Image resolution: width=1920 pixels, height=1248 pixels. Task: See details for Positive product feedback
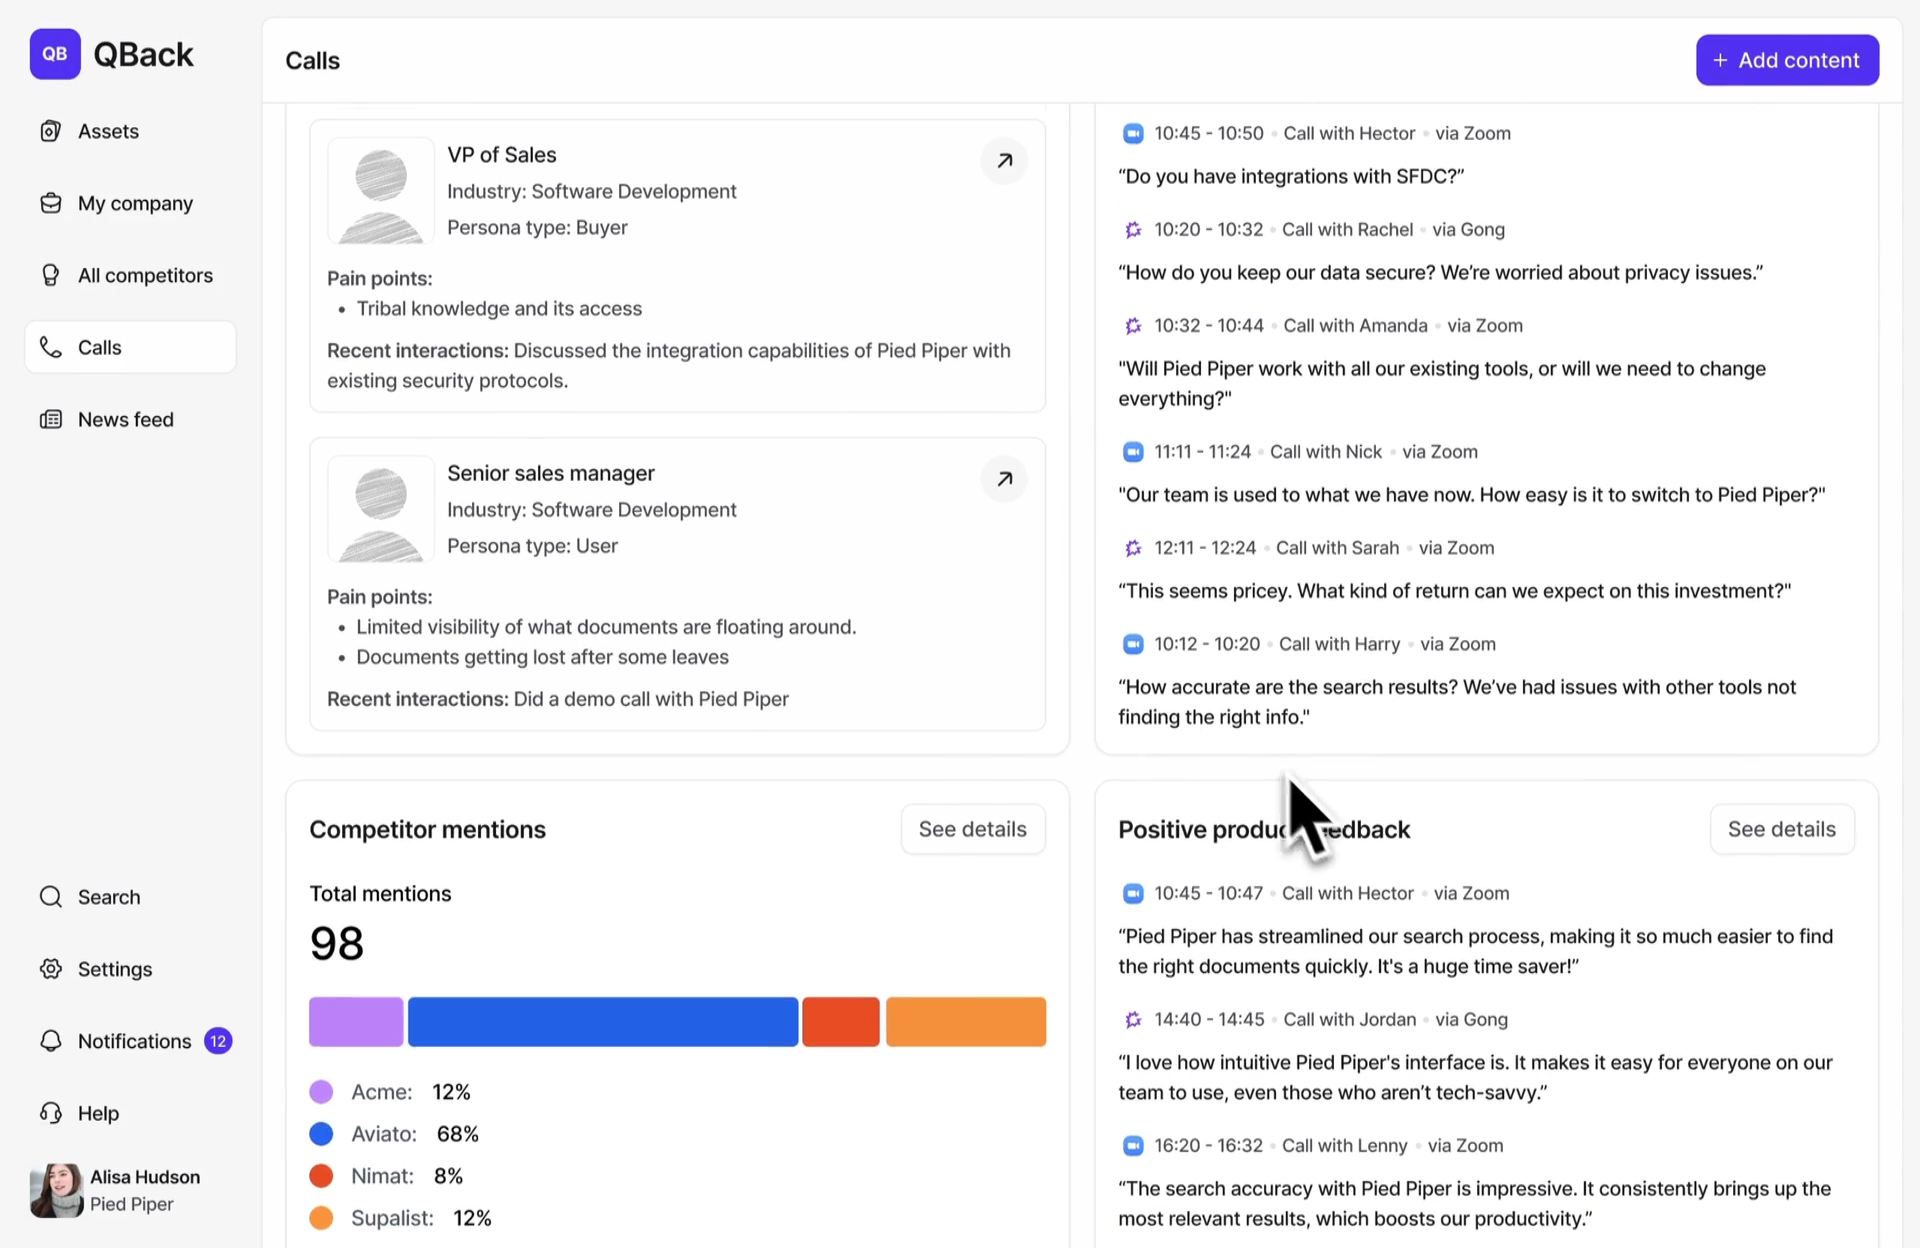coord(1781,829)
